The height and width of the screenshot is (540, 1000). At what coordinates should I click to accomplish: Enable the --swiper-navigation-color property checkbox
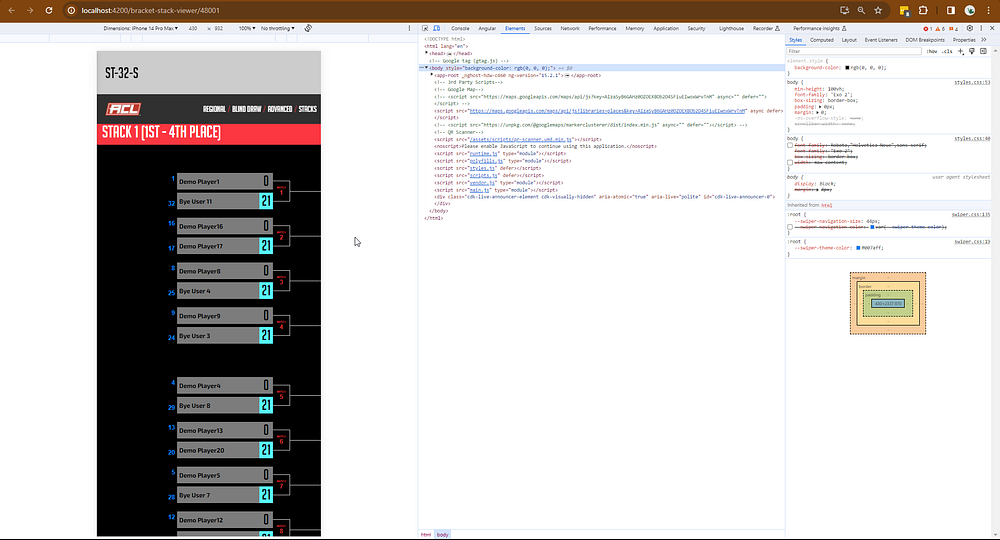[x=790, y=227]
